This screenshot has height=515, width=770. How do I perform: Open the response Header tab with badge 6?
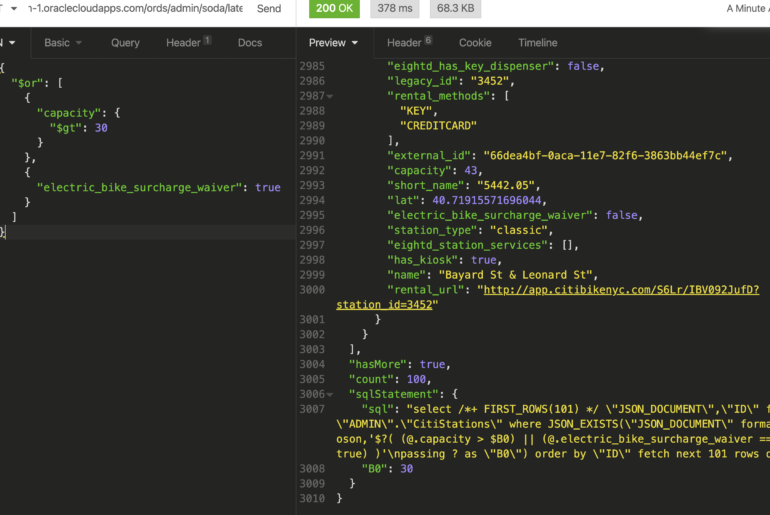(x=409, y=43)
